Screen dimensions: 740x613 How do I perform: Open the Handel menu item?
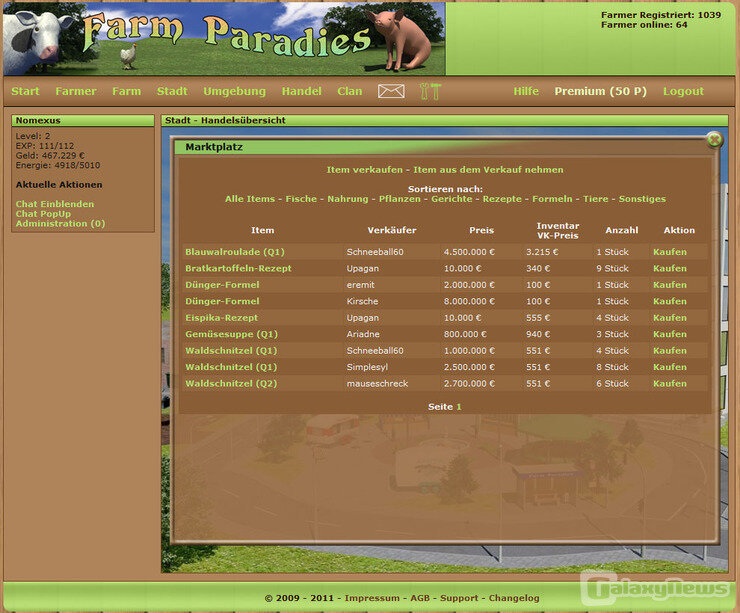(301, 91)
